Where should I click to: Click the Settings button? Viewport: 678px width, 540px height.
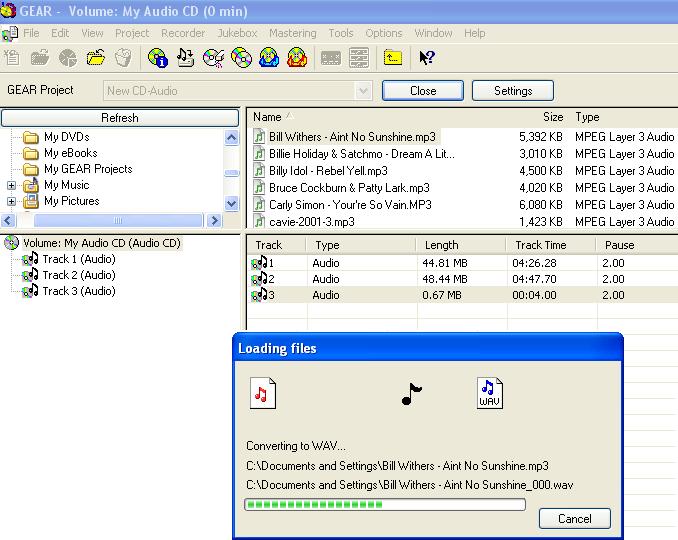(512, 91)
